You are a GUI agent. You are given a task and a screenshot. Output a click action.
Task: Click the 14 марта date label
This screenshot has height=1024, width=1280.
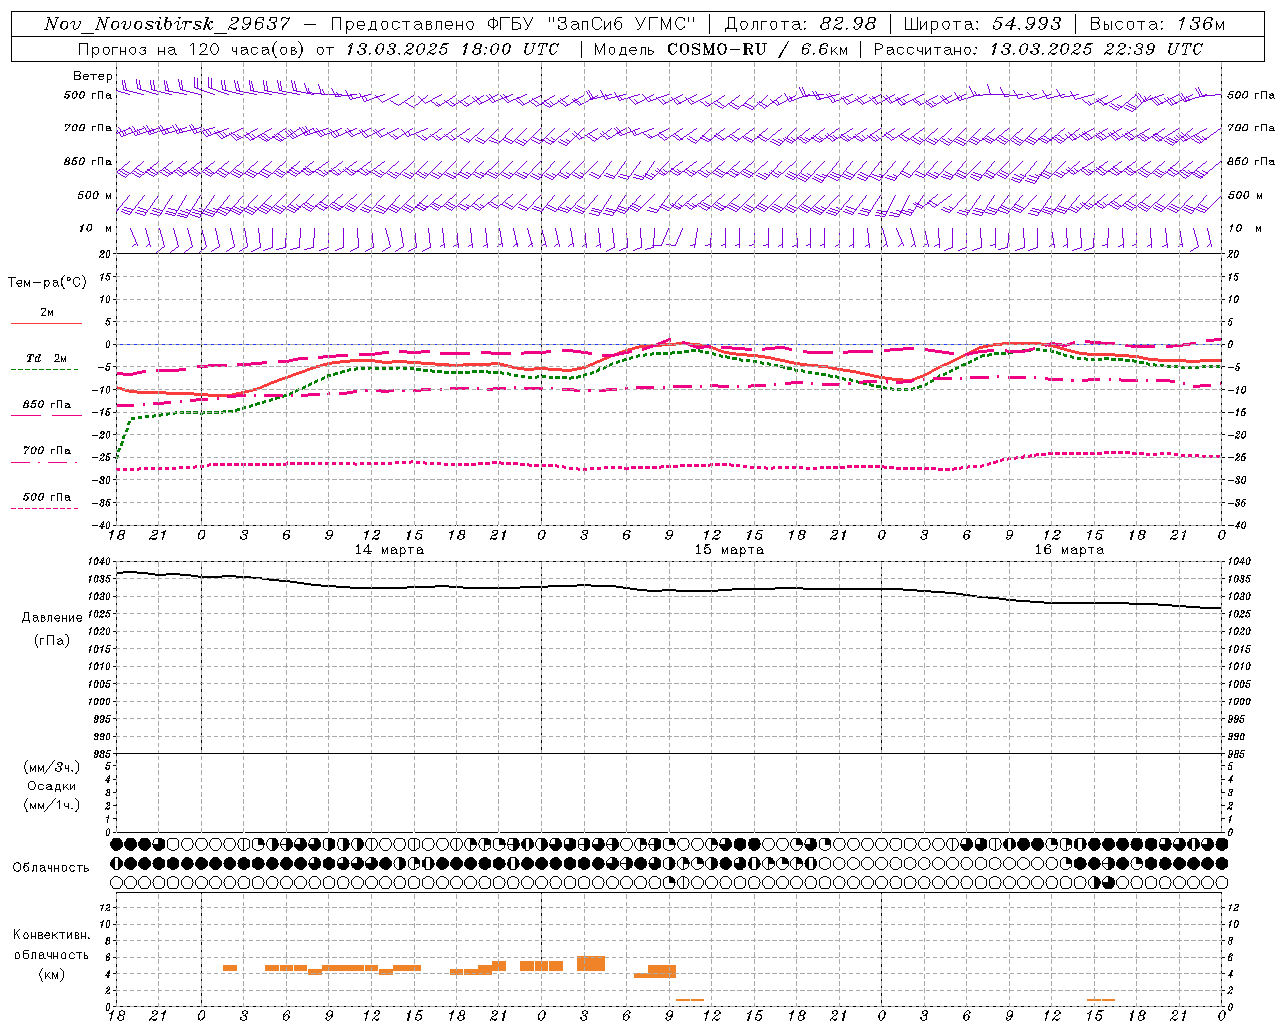click(x=389, y=550)
